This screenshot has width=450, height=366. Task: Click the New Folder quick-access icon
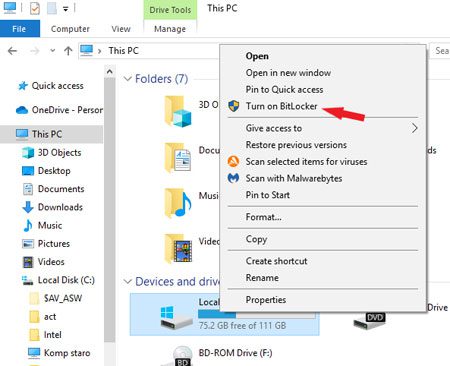coord(52,8)
